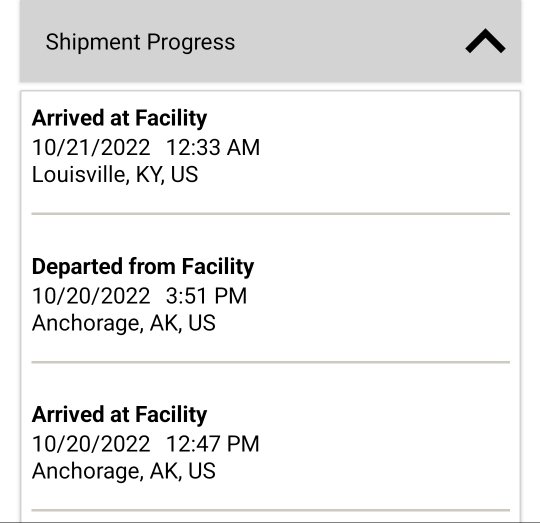Select the Louisville, KY, US location
The height and width of the screenshot is (523, 540).
point(115,175)
